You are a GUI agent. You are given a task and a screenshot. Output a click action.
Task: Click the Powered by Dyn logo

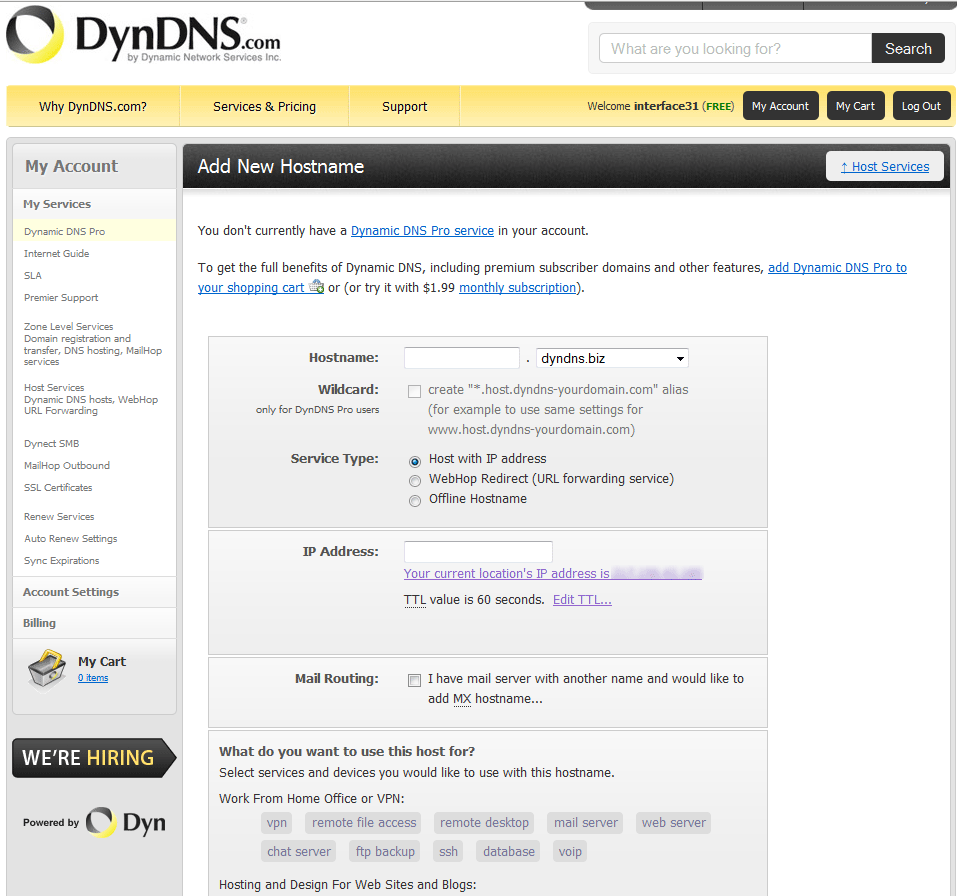click(x=94, y=822)
